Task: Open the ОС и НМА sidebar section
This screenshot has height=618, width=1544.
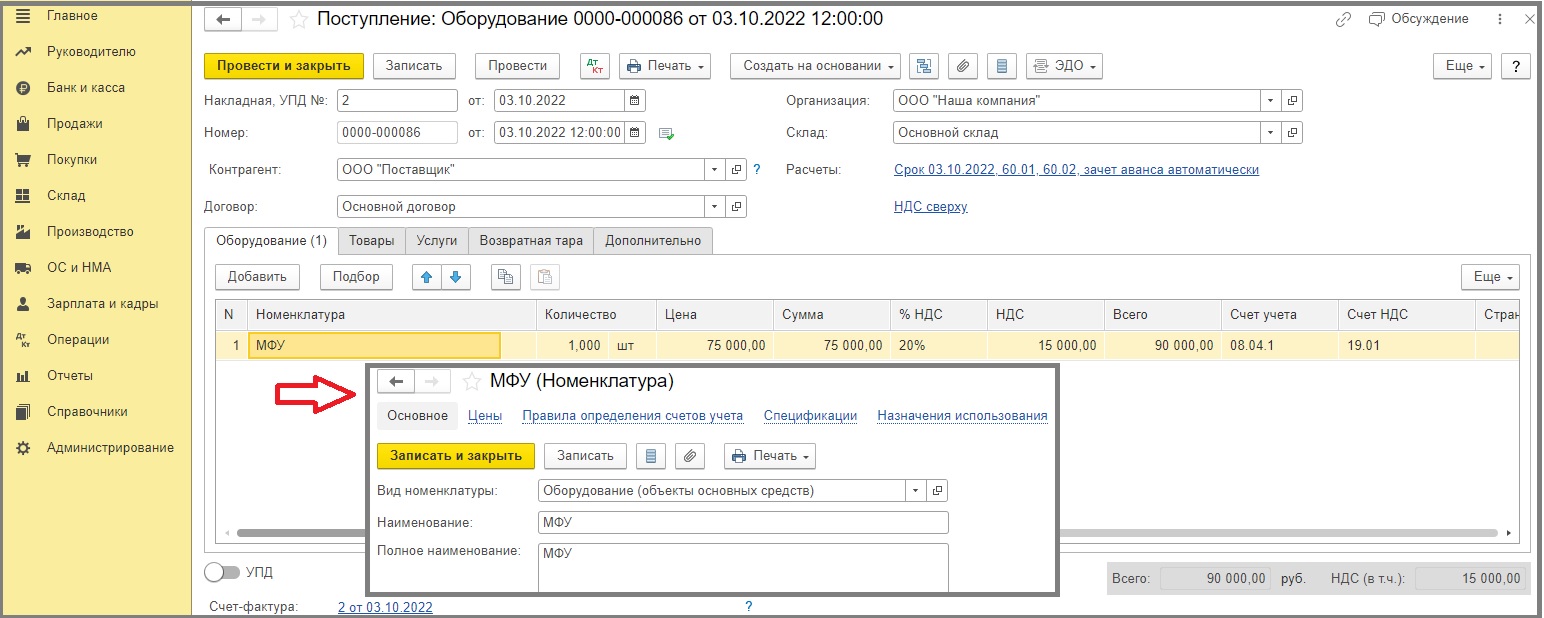Action: click(x=79, y=267)
